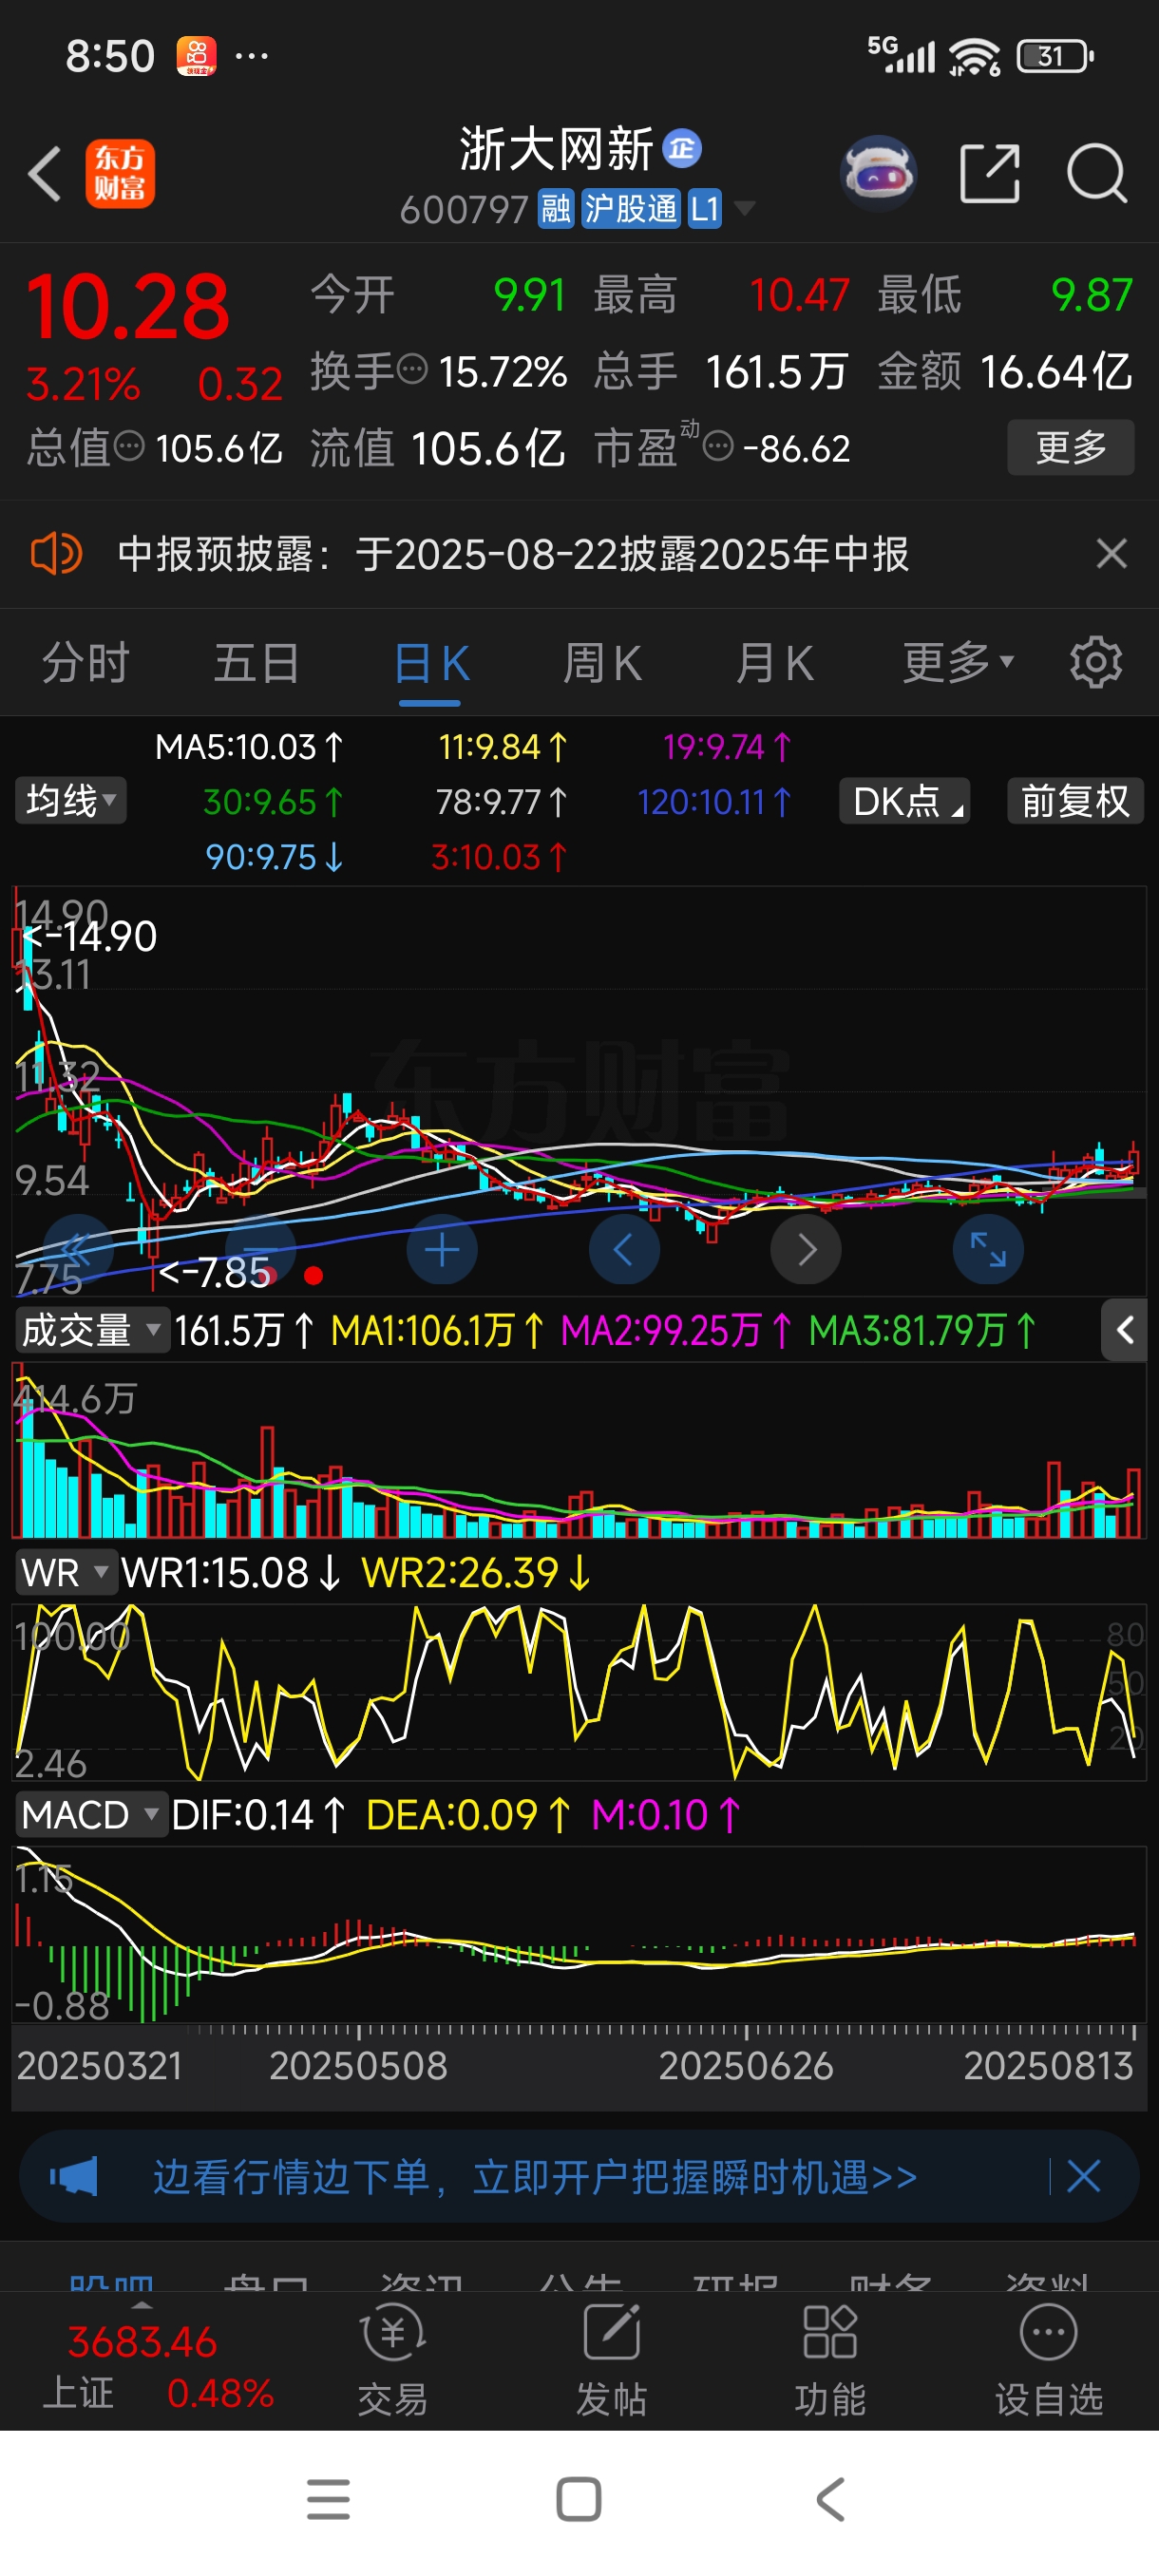Tap the info icon beside 换手
Screen dimensions: 1159x2576
(412, 370)
